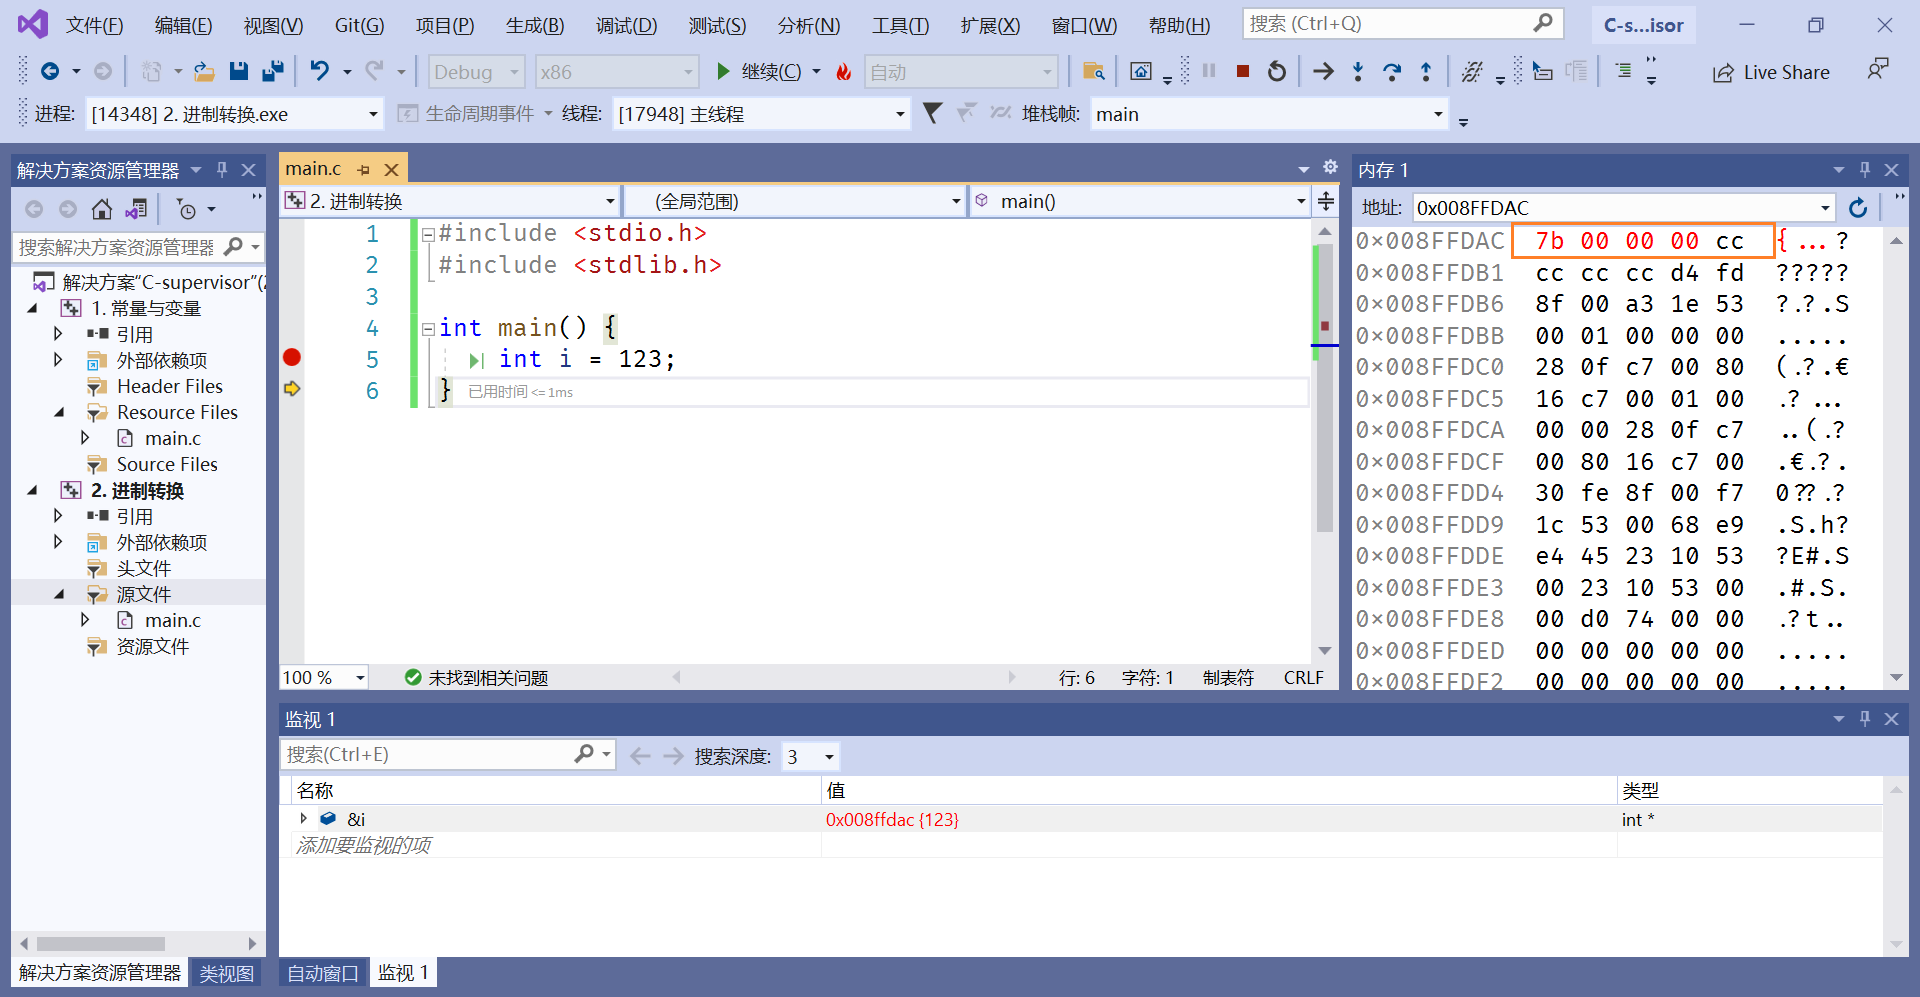
Task: Pin the Memory 1 (内存 1) panel
Action: [1865, 170]
